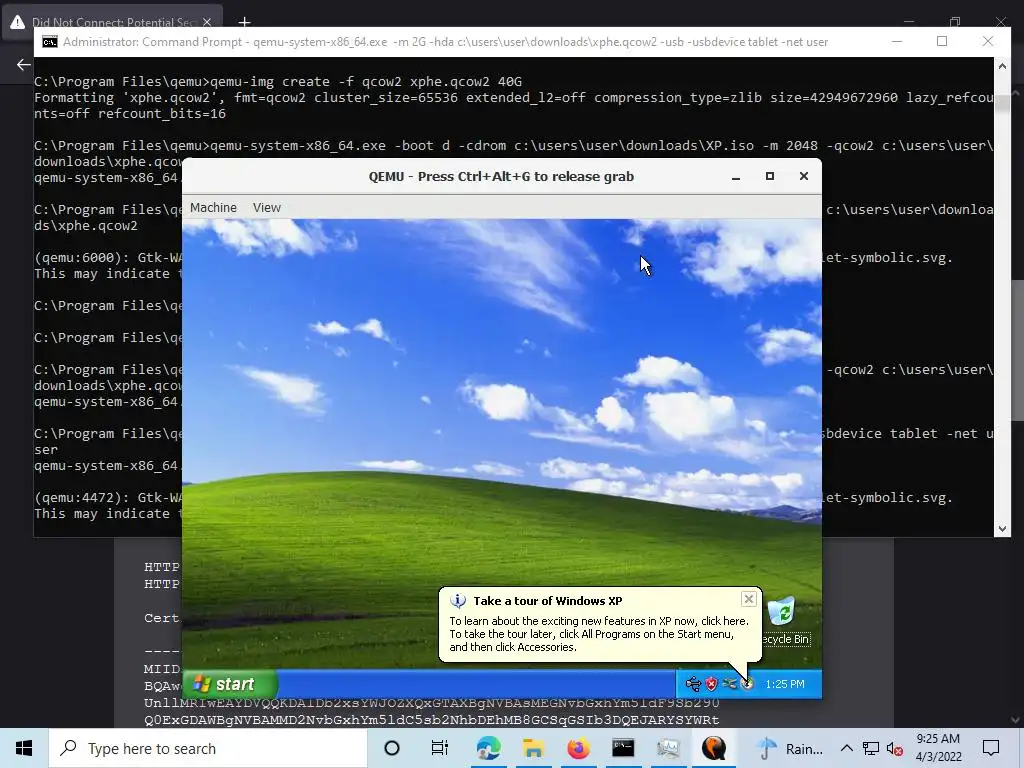Open a new browser tab
This screenshot has width=1024, height=768.
pyautogui.click(x=244, y=22)
